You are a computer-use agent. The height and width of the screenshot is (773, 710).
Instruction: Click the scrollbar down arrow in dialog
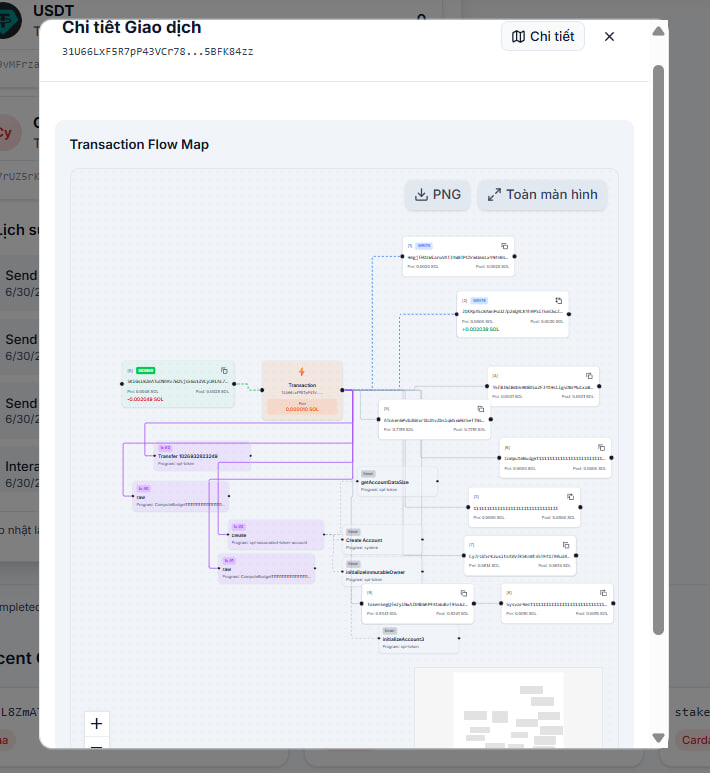658,738
